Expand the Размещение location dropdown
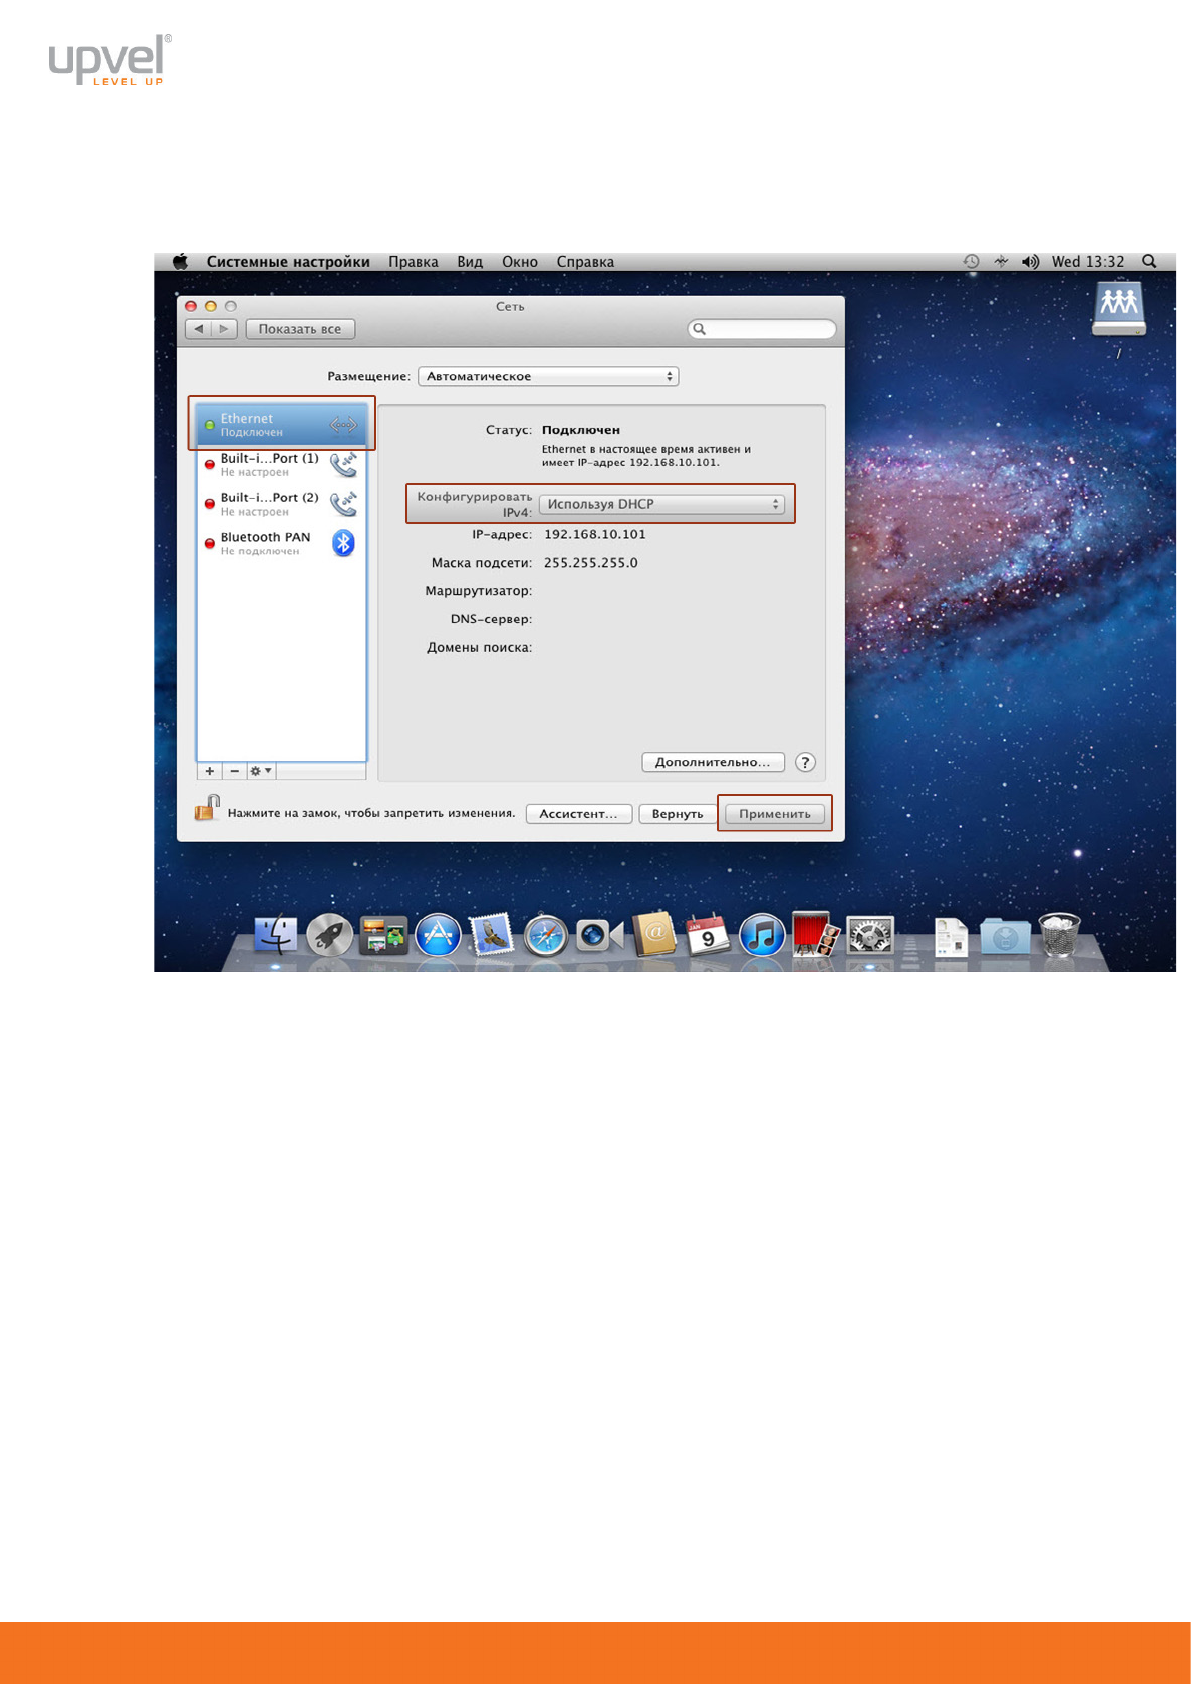The image size is (1191, 1684). point(548,377)
